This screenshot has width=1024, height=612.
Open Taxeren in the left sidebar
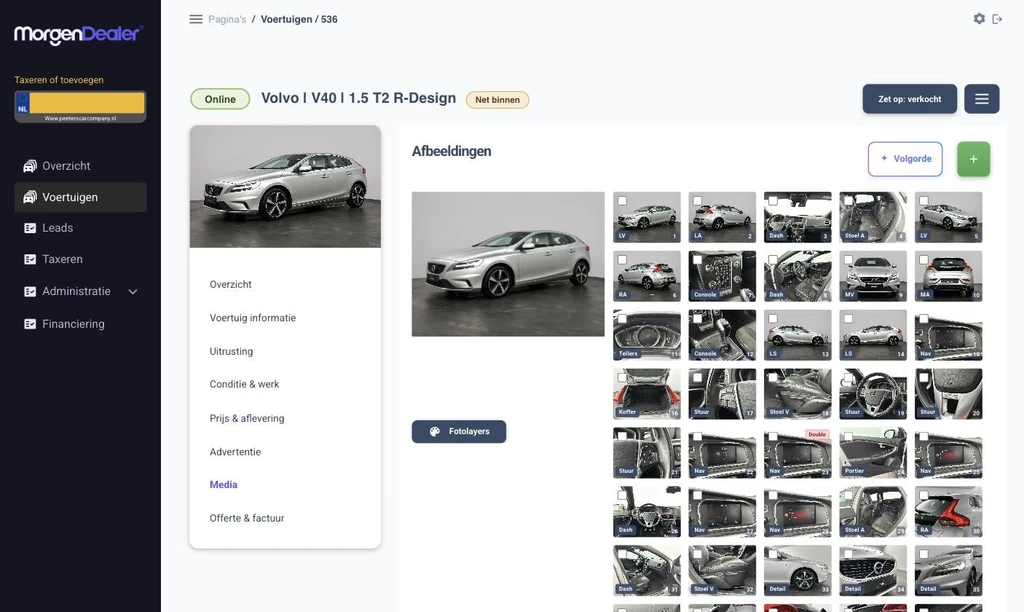pyautogui.click(x=80, y=259)
